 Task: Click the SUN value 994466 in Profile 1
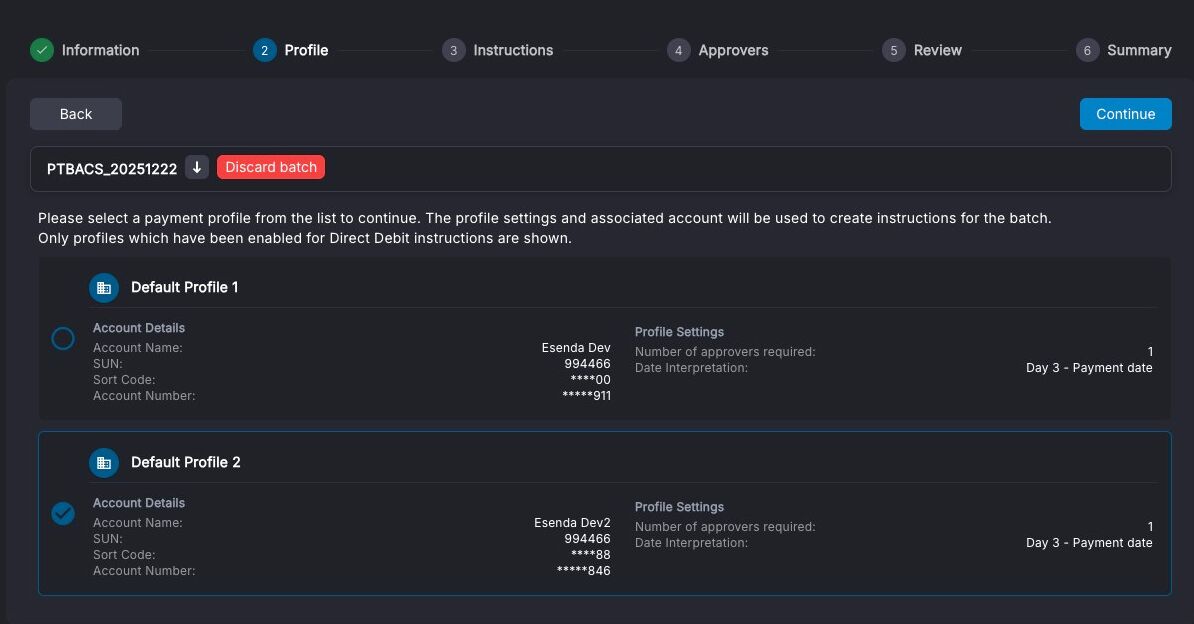pos(587,363)
